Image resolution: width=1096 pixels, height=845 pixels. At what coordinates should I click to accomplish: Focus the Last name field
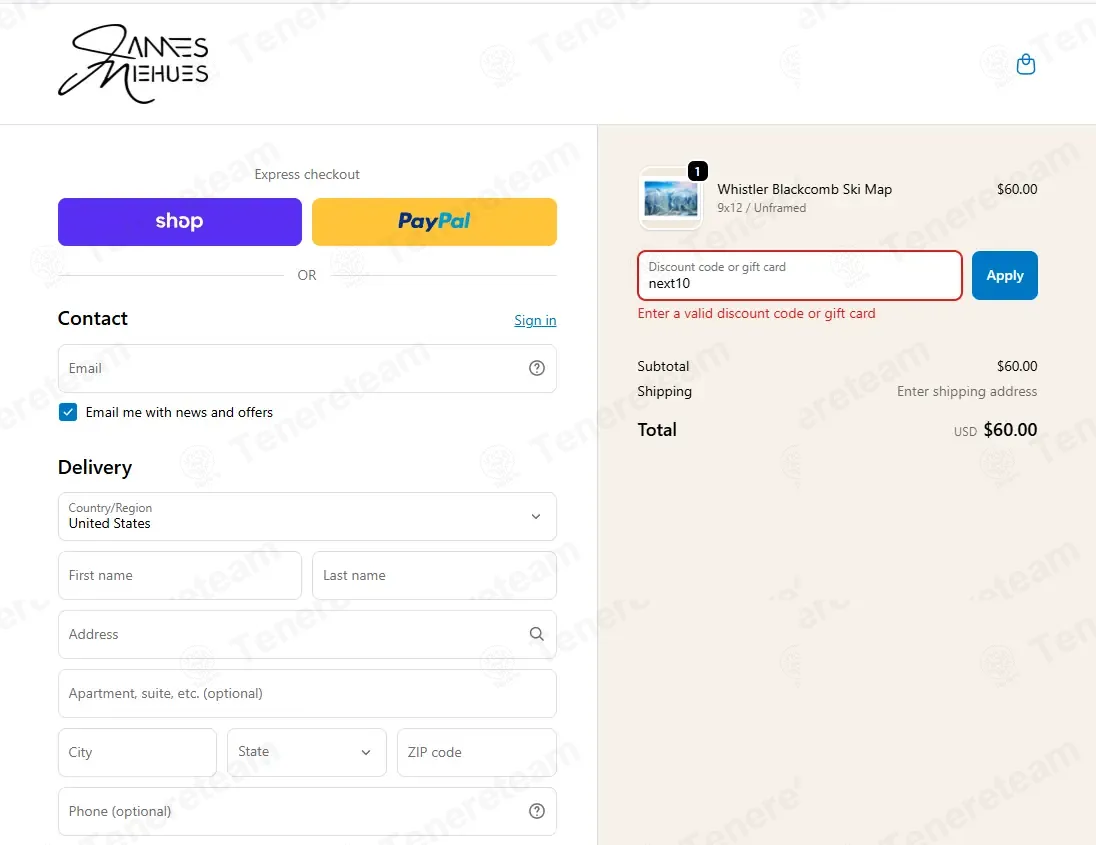pos(434,575)
